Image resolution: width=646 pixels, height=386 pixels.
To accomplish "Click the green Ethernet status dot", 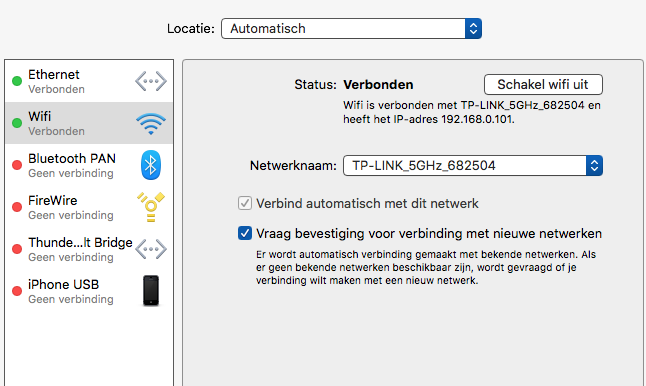I will [17, 81].
